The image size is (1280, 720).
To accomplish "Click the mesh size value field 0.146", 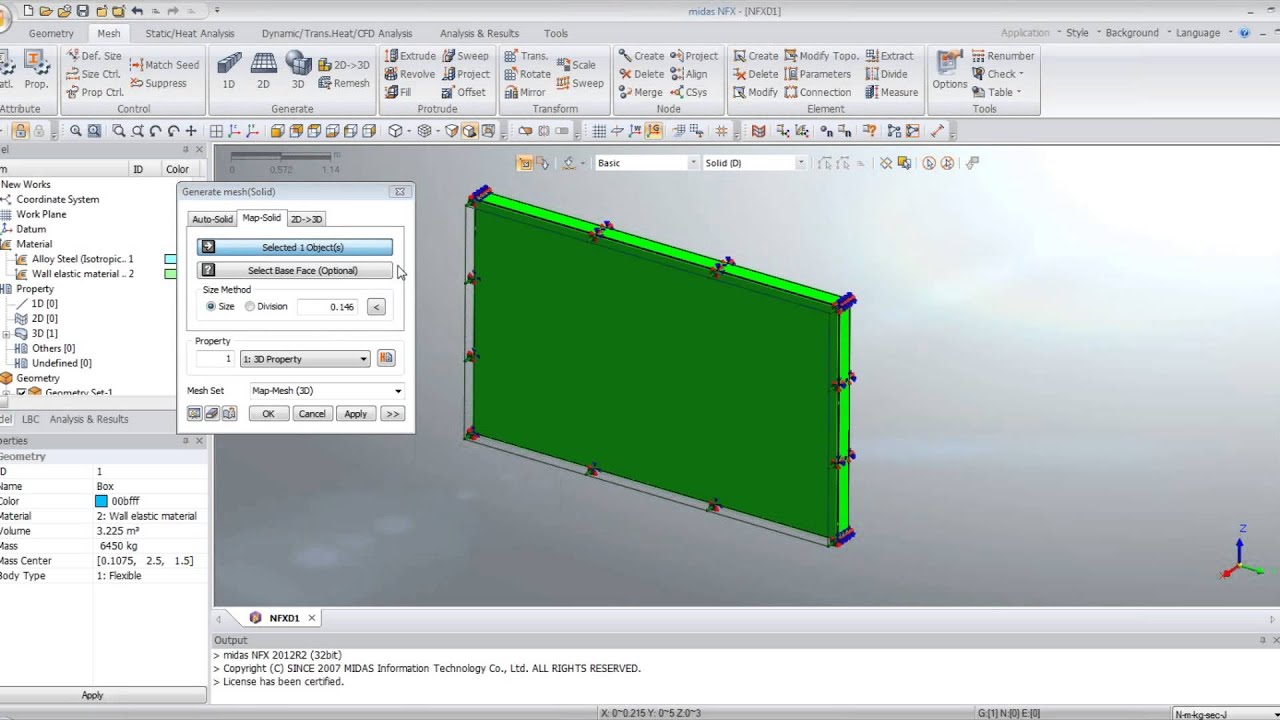I will [329, 307].
